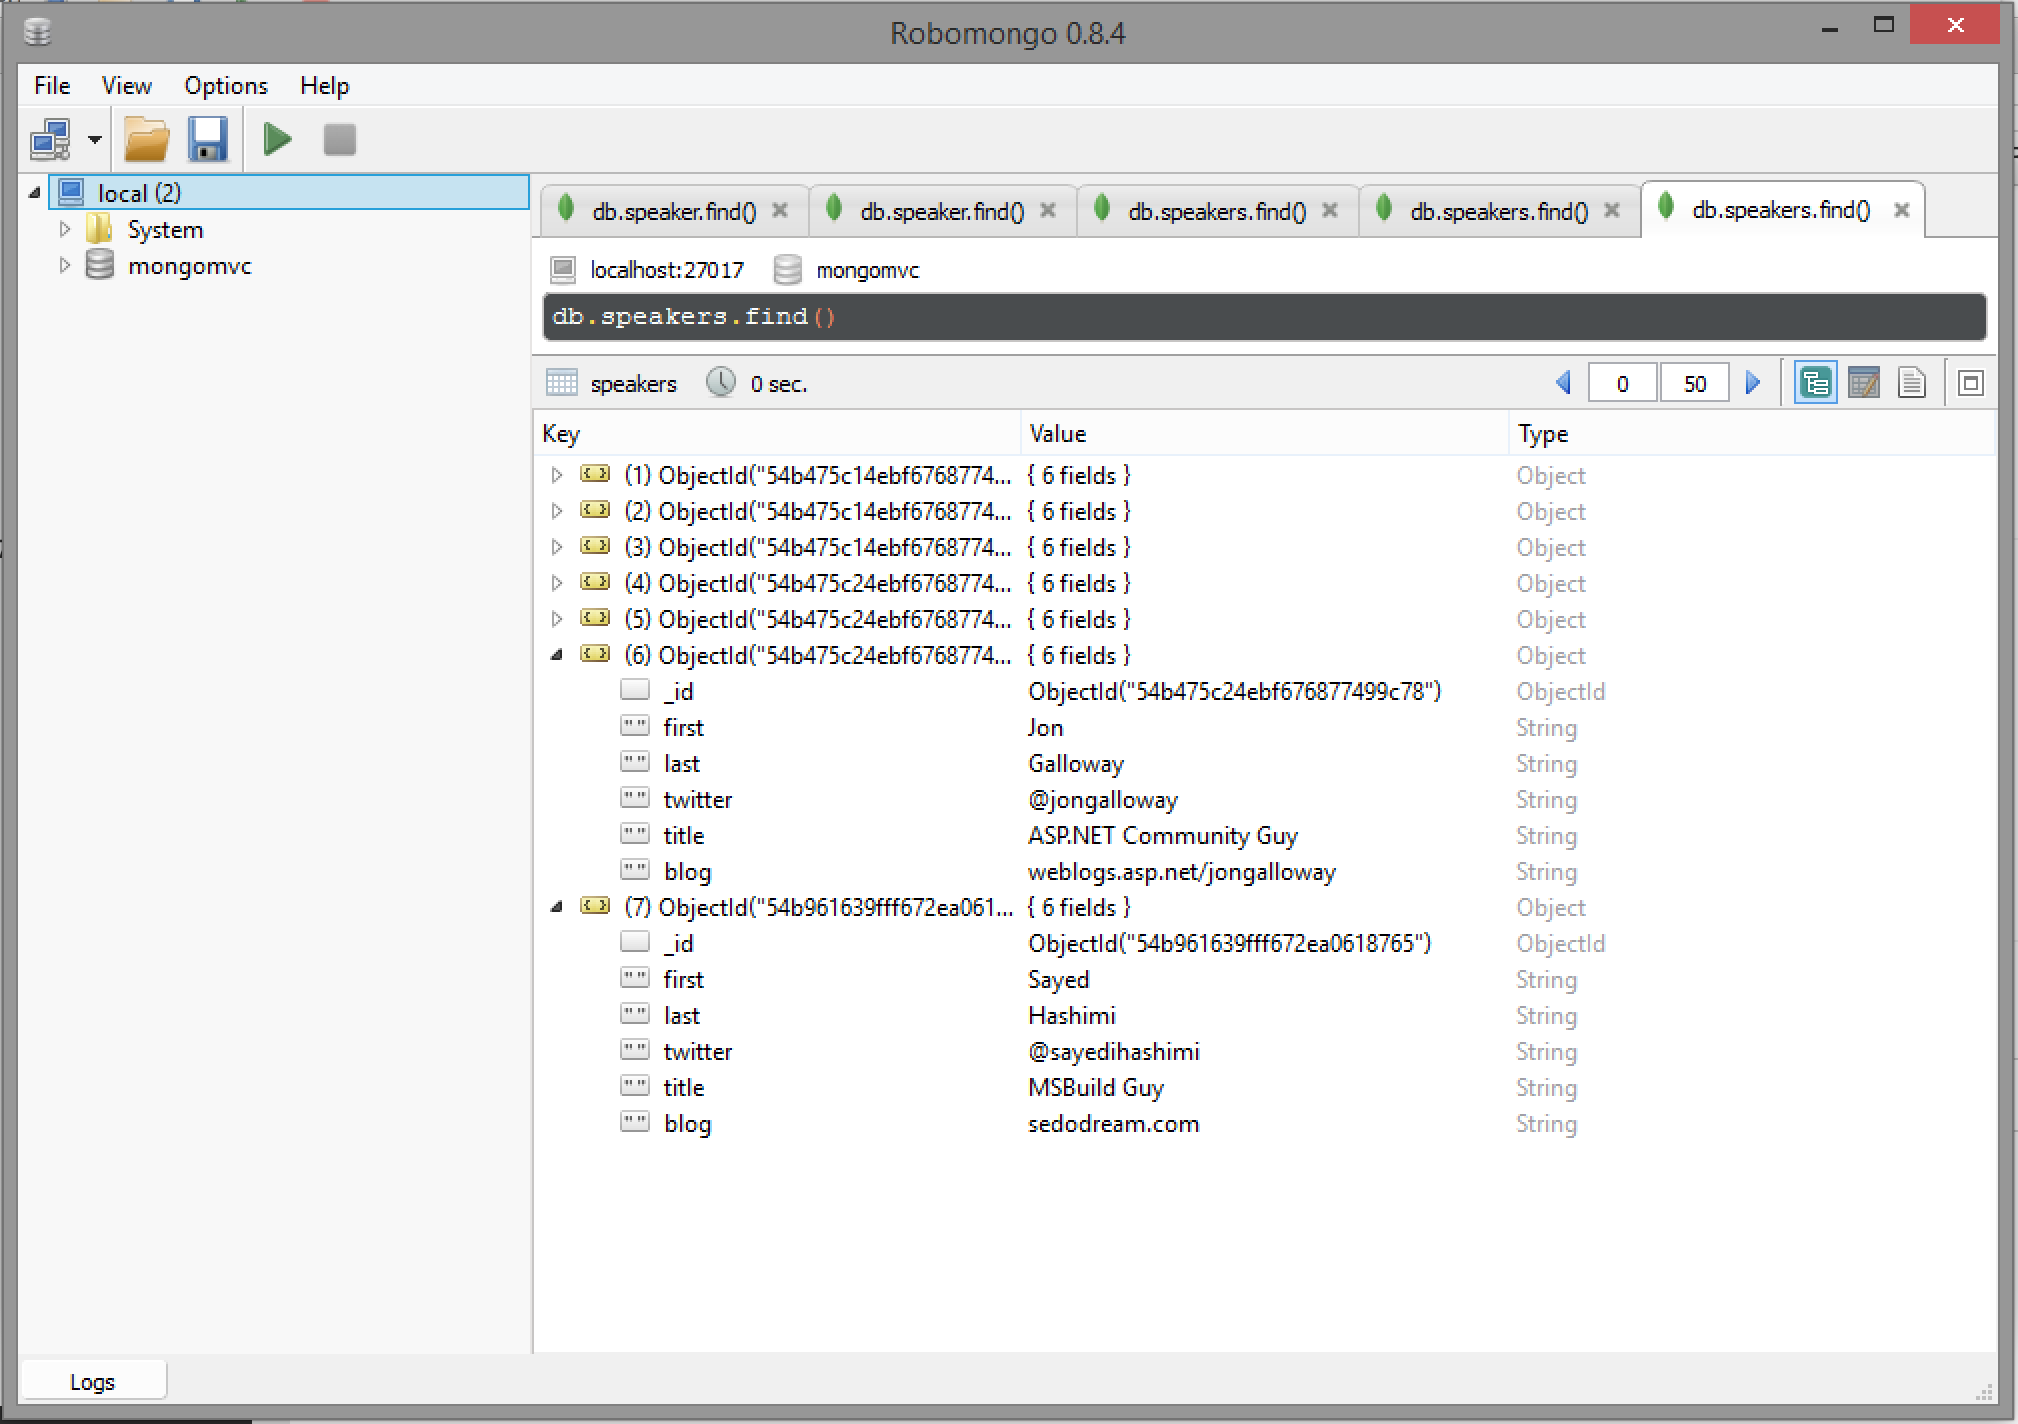Viewport: 2018px width, 1424px height.
Task: Click the Type column header
Action: click(x=1752, y=433)
